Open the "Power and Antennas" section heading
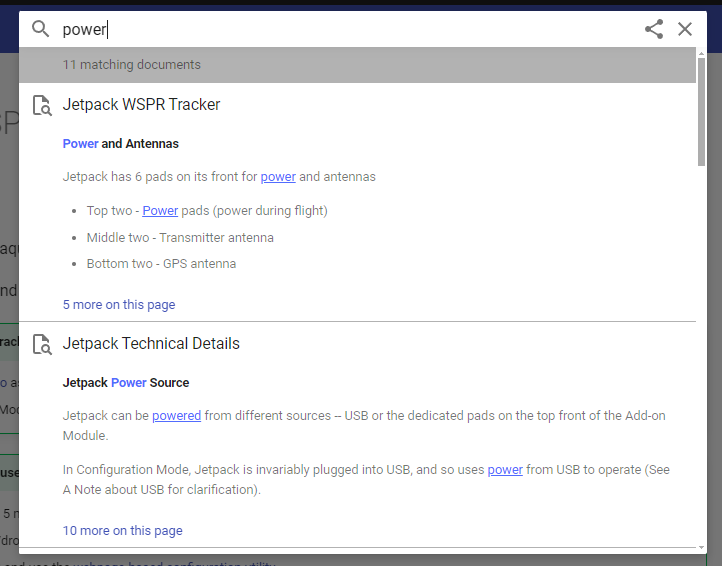 pyautogui.click(x=121, y=144)
